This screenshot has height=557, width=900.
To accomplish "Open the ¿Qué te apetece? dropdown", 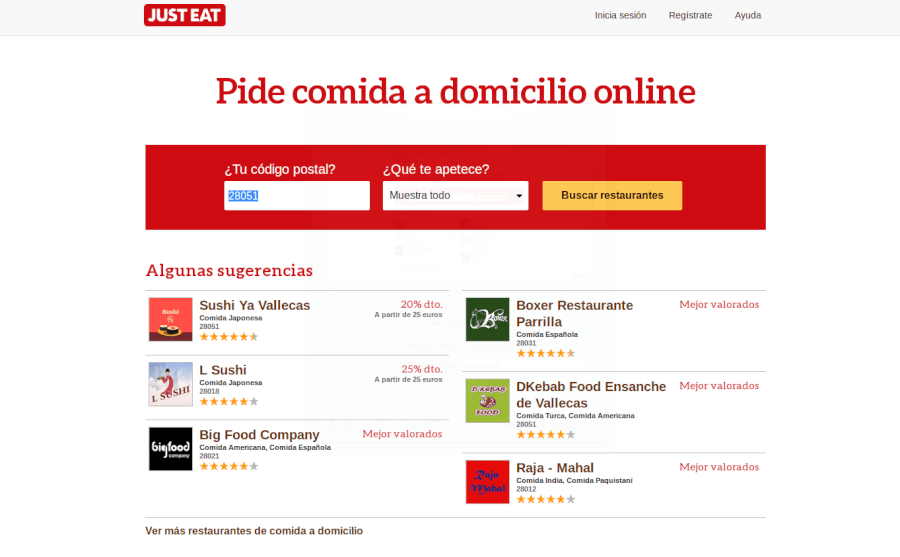I will [455, 196].
